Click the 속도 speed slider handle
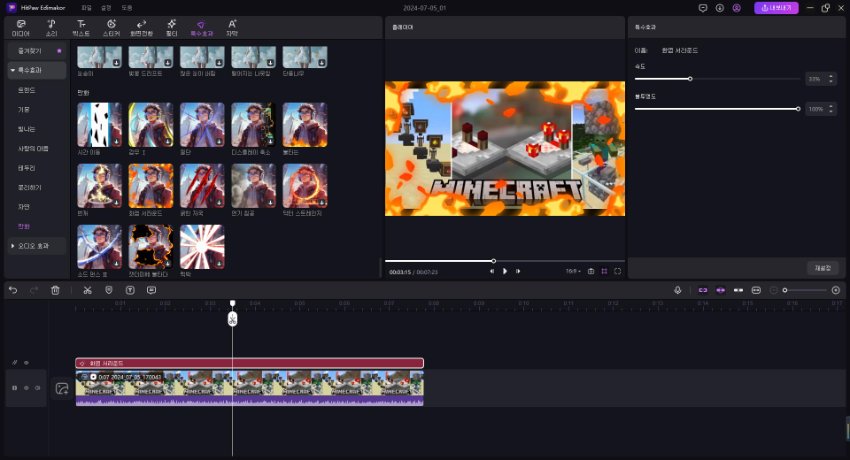850x460 pixels. (690, 78)
